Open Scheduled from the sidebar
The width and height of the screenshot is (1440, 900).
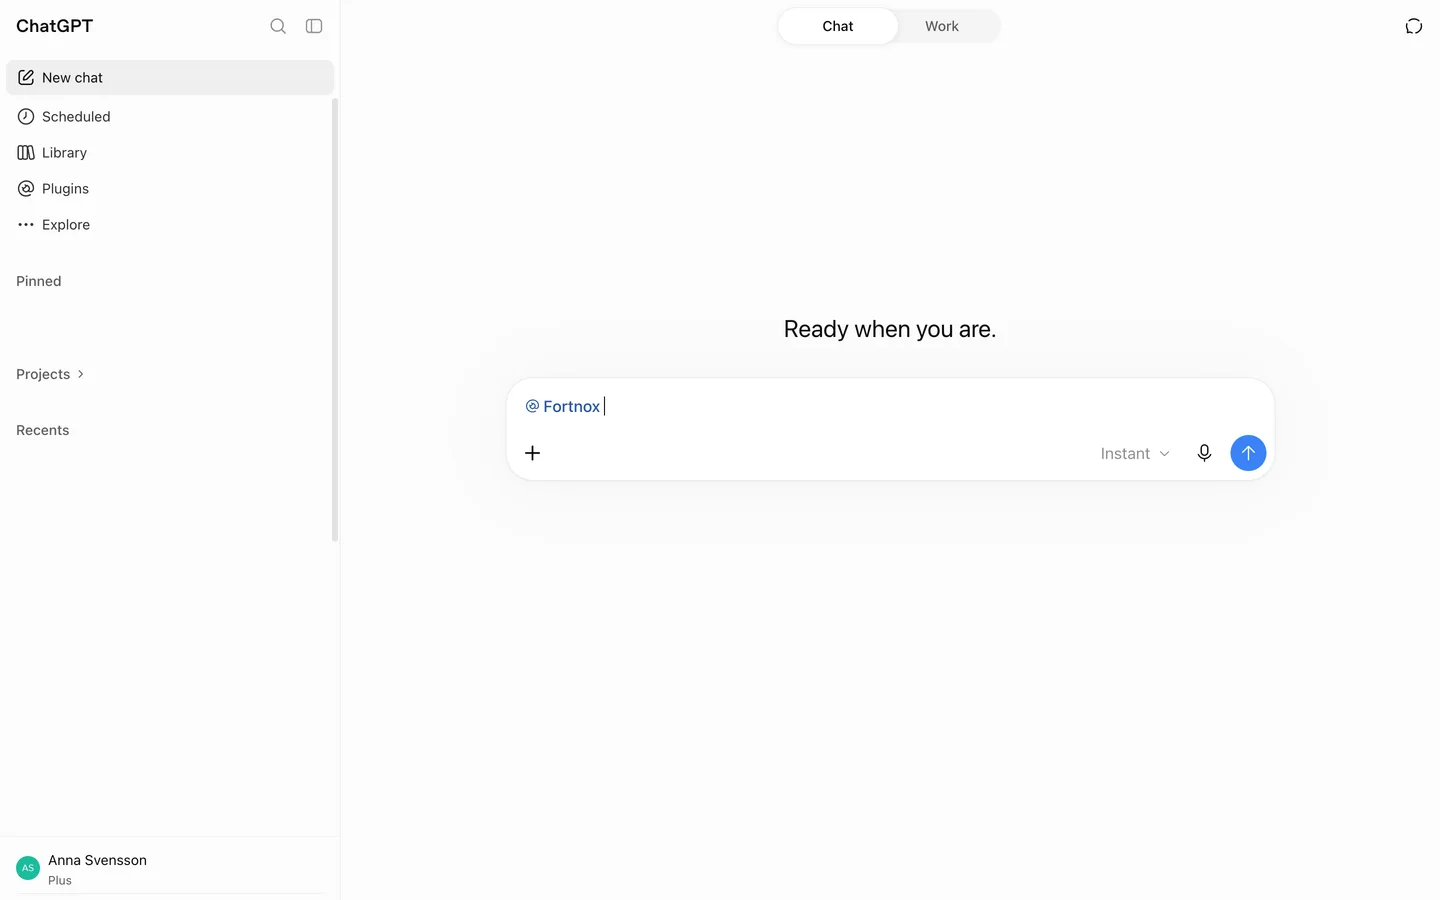coord(170,116)
